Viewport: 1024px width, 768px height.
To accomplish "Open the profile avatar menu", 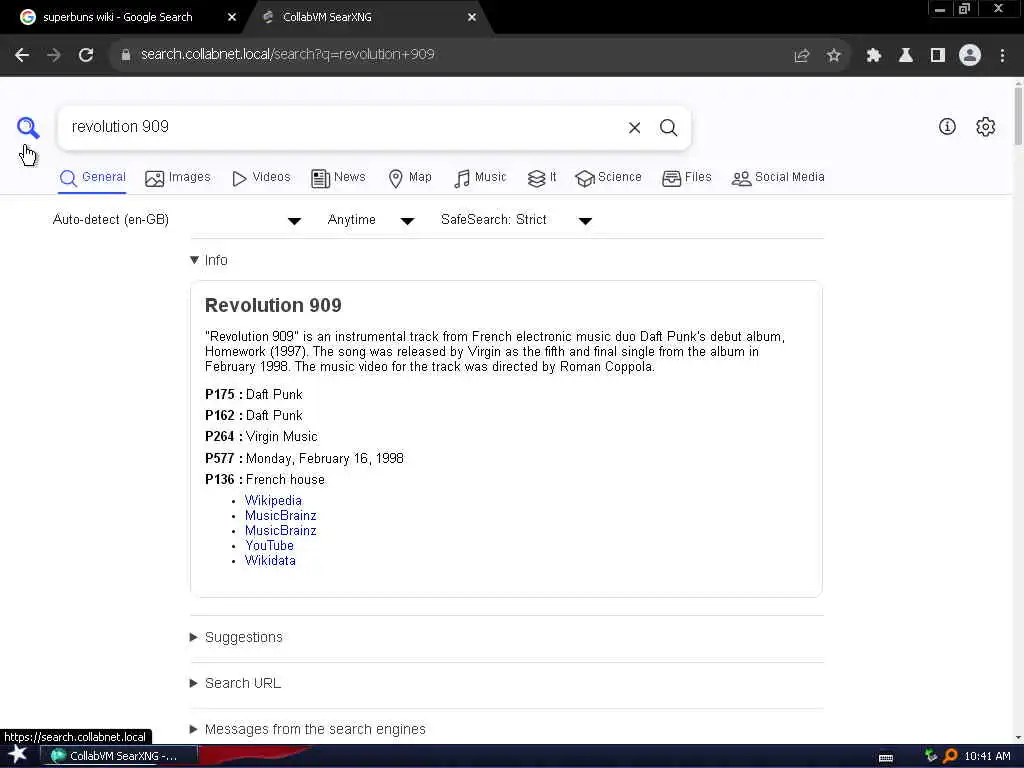I will pos(970,56).
